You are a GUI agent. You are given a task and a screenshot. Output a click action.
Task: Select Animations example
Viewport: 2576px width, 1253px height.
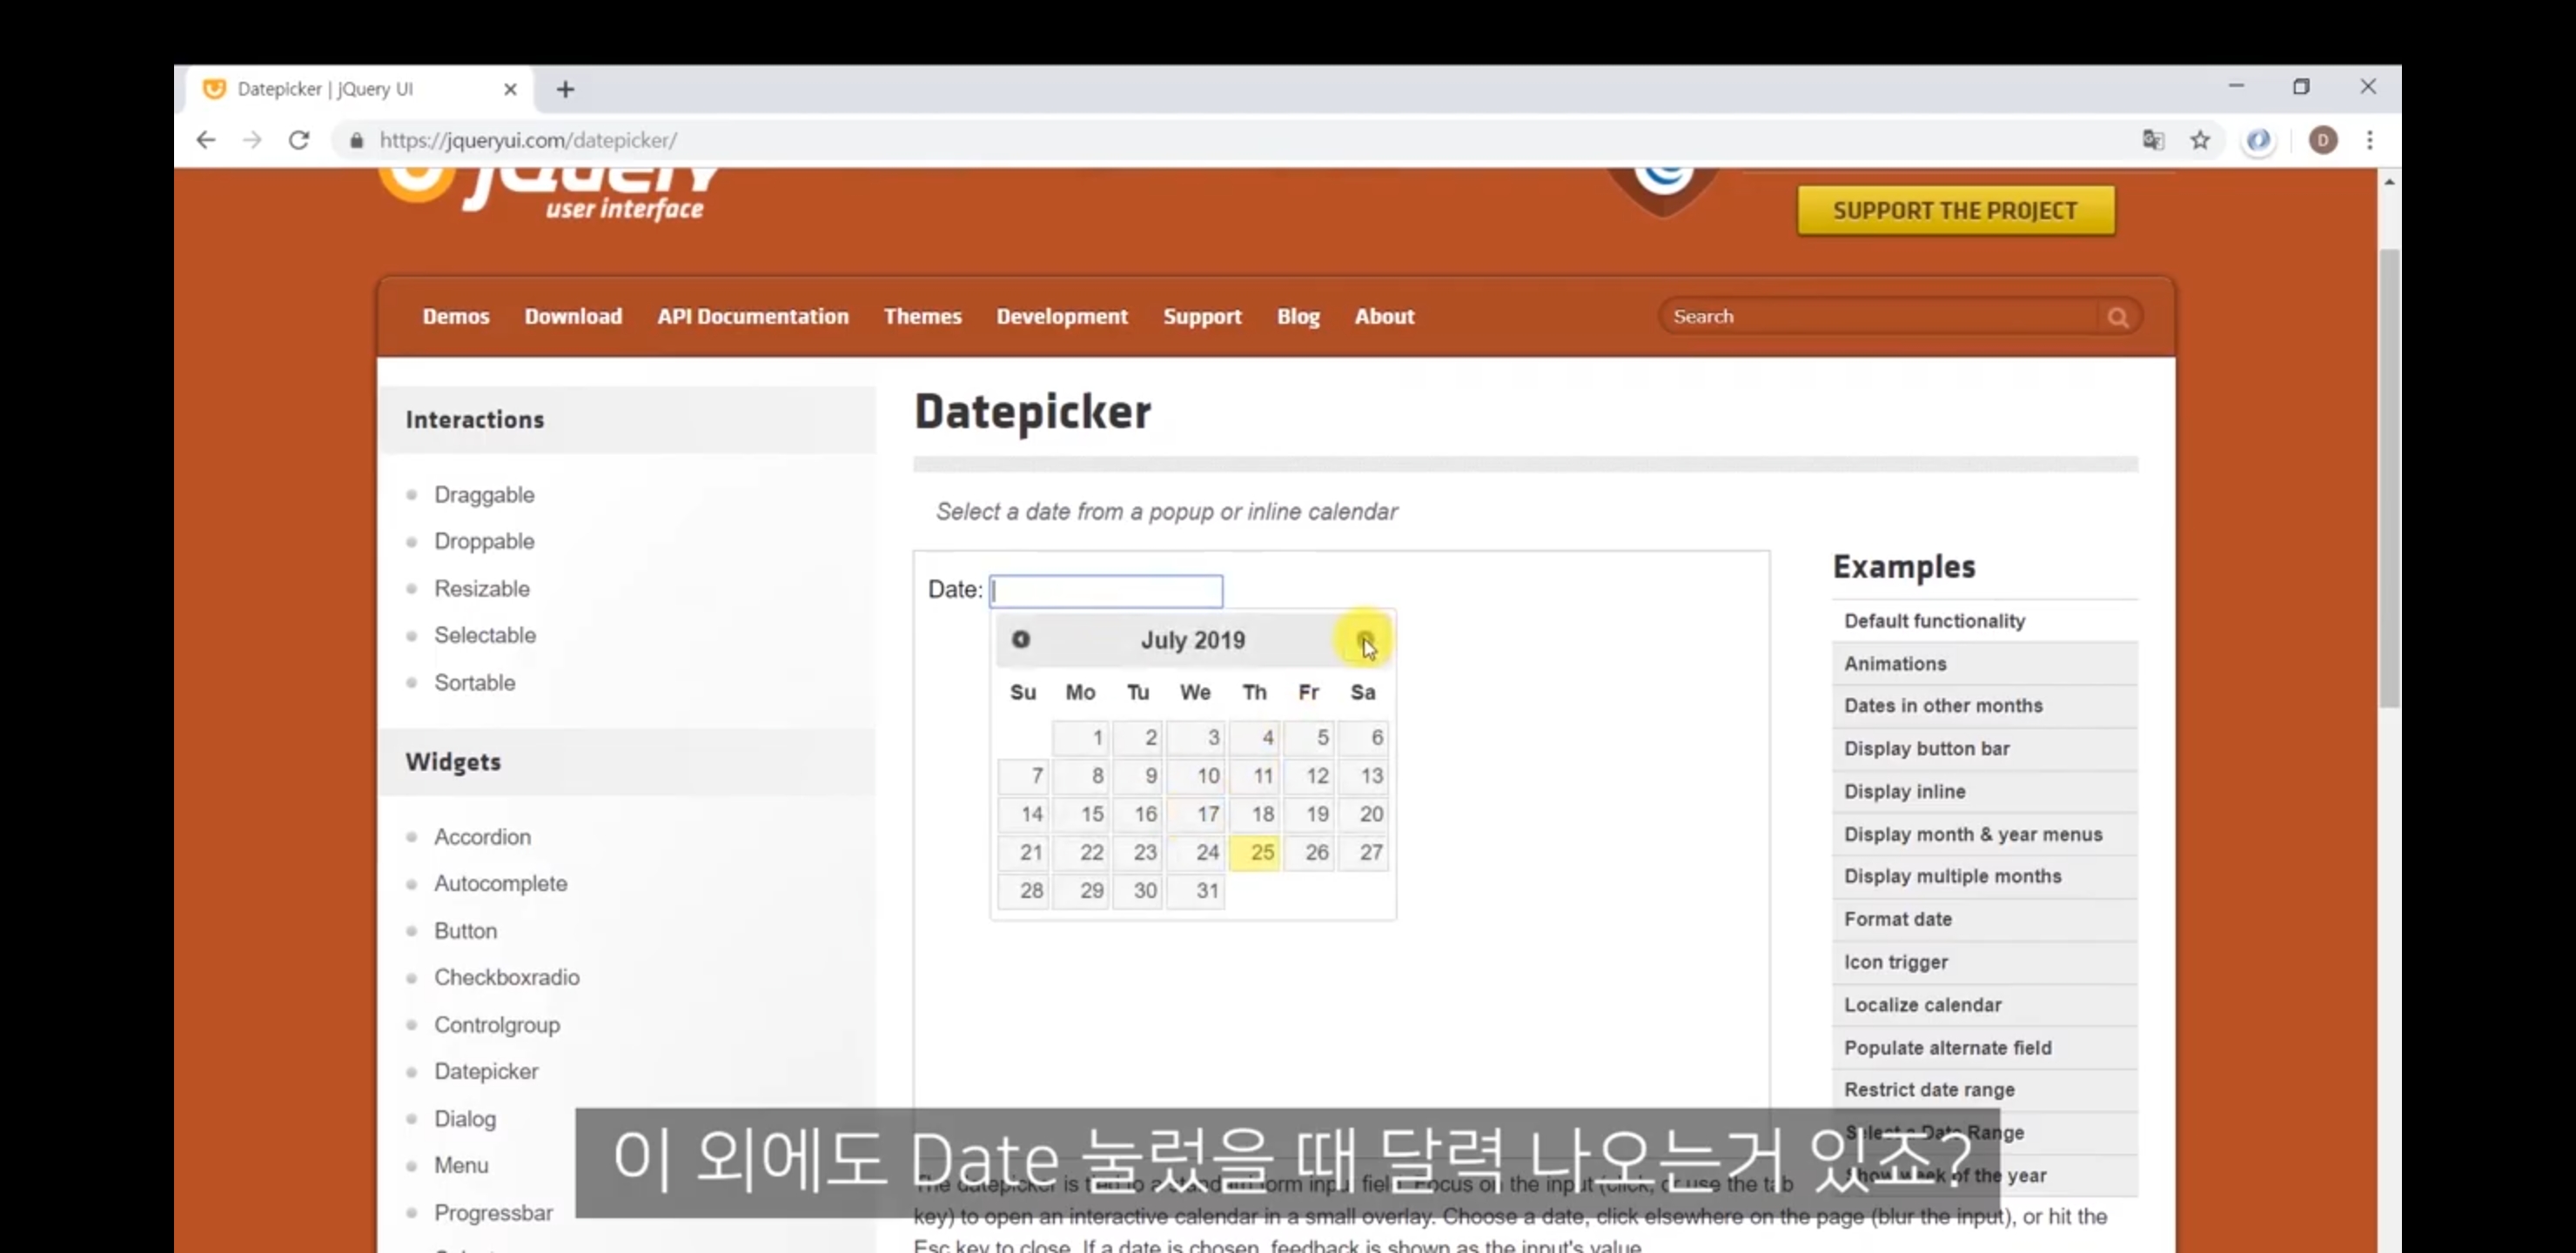(x=1984, y=664)
